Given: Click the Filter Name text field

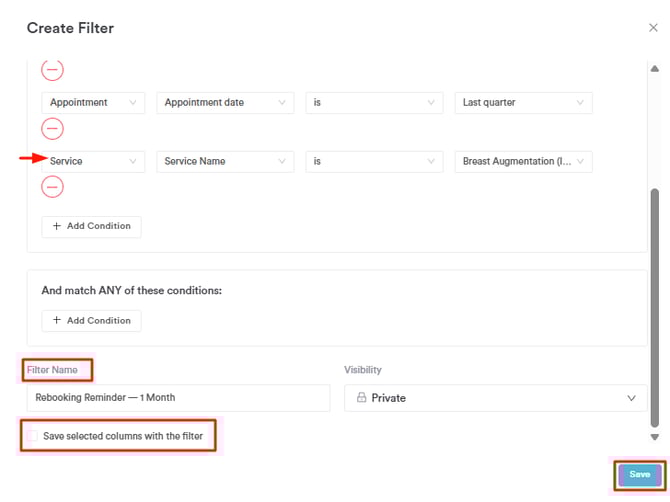Looking at the screenshot, I should (x=178, y=398).
